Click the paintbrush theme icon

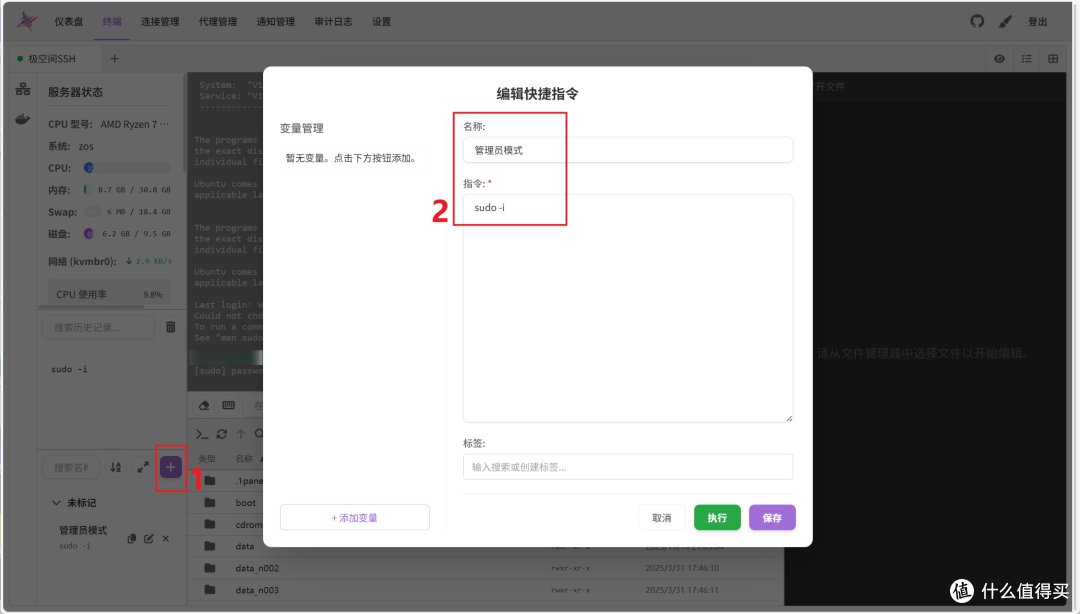point(1005,21)
